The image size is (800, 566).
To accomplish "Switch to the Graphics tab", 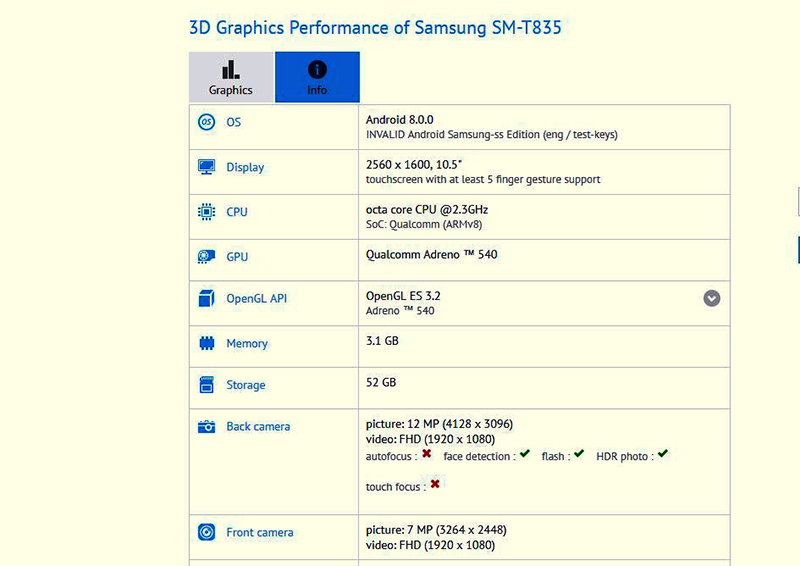I will coord(231,77).
